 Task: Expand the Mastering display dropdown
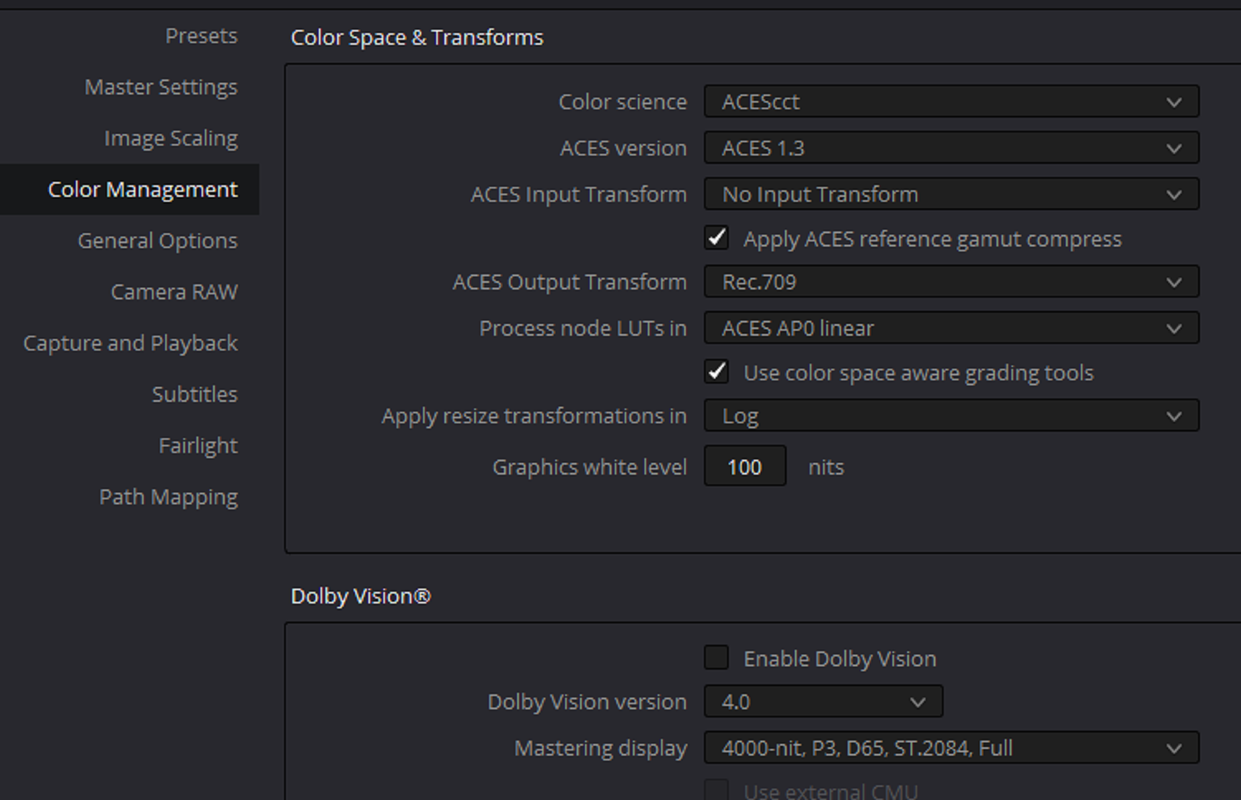click(x=951, y=748)
